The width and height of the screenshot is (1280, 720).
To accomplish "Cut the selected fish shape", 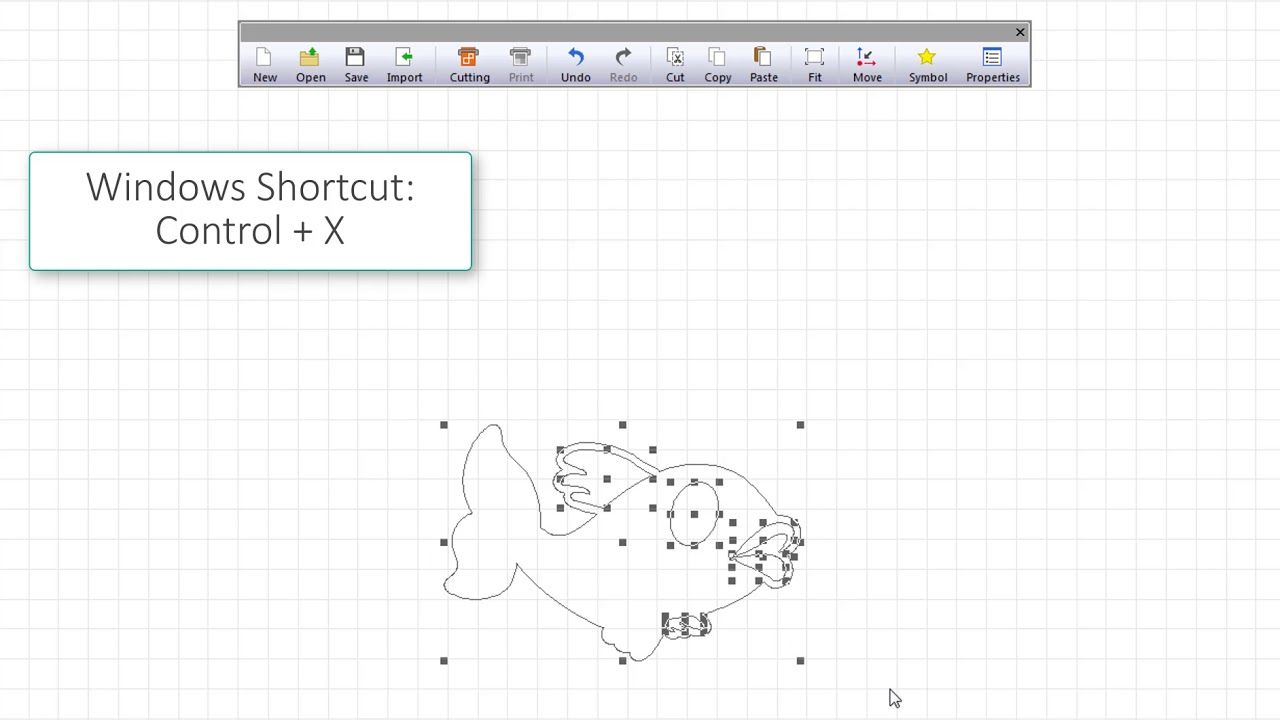I will point(675,65).
